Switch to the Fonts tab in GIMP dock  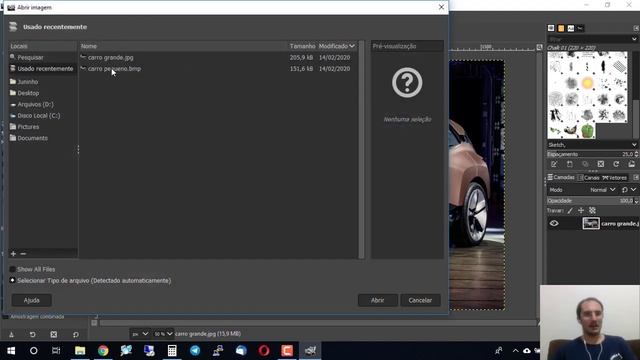tap(571, 28)
